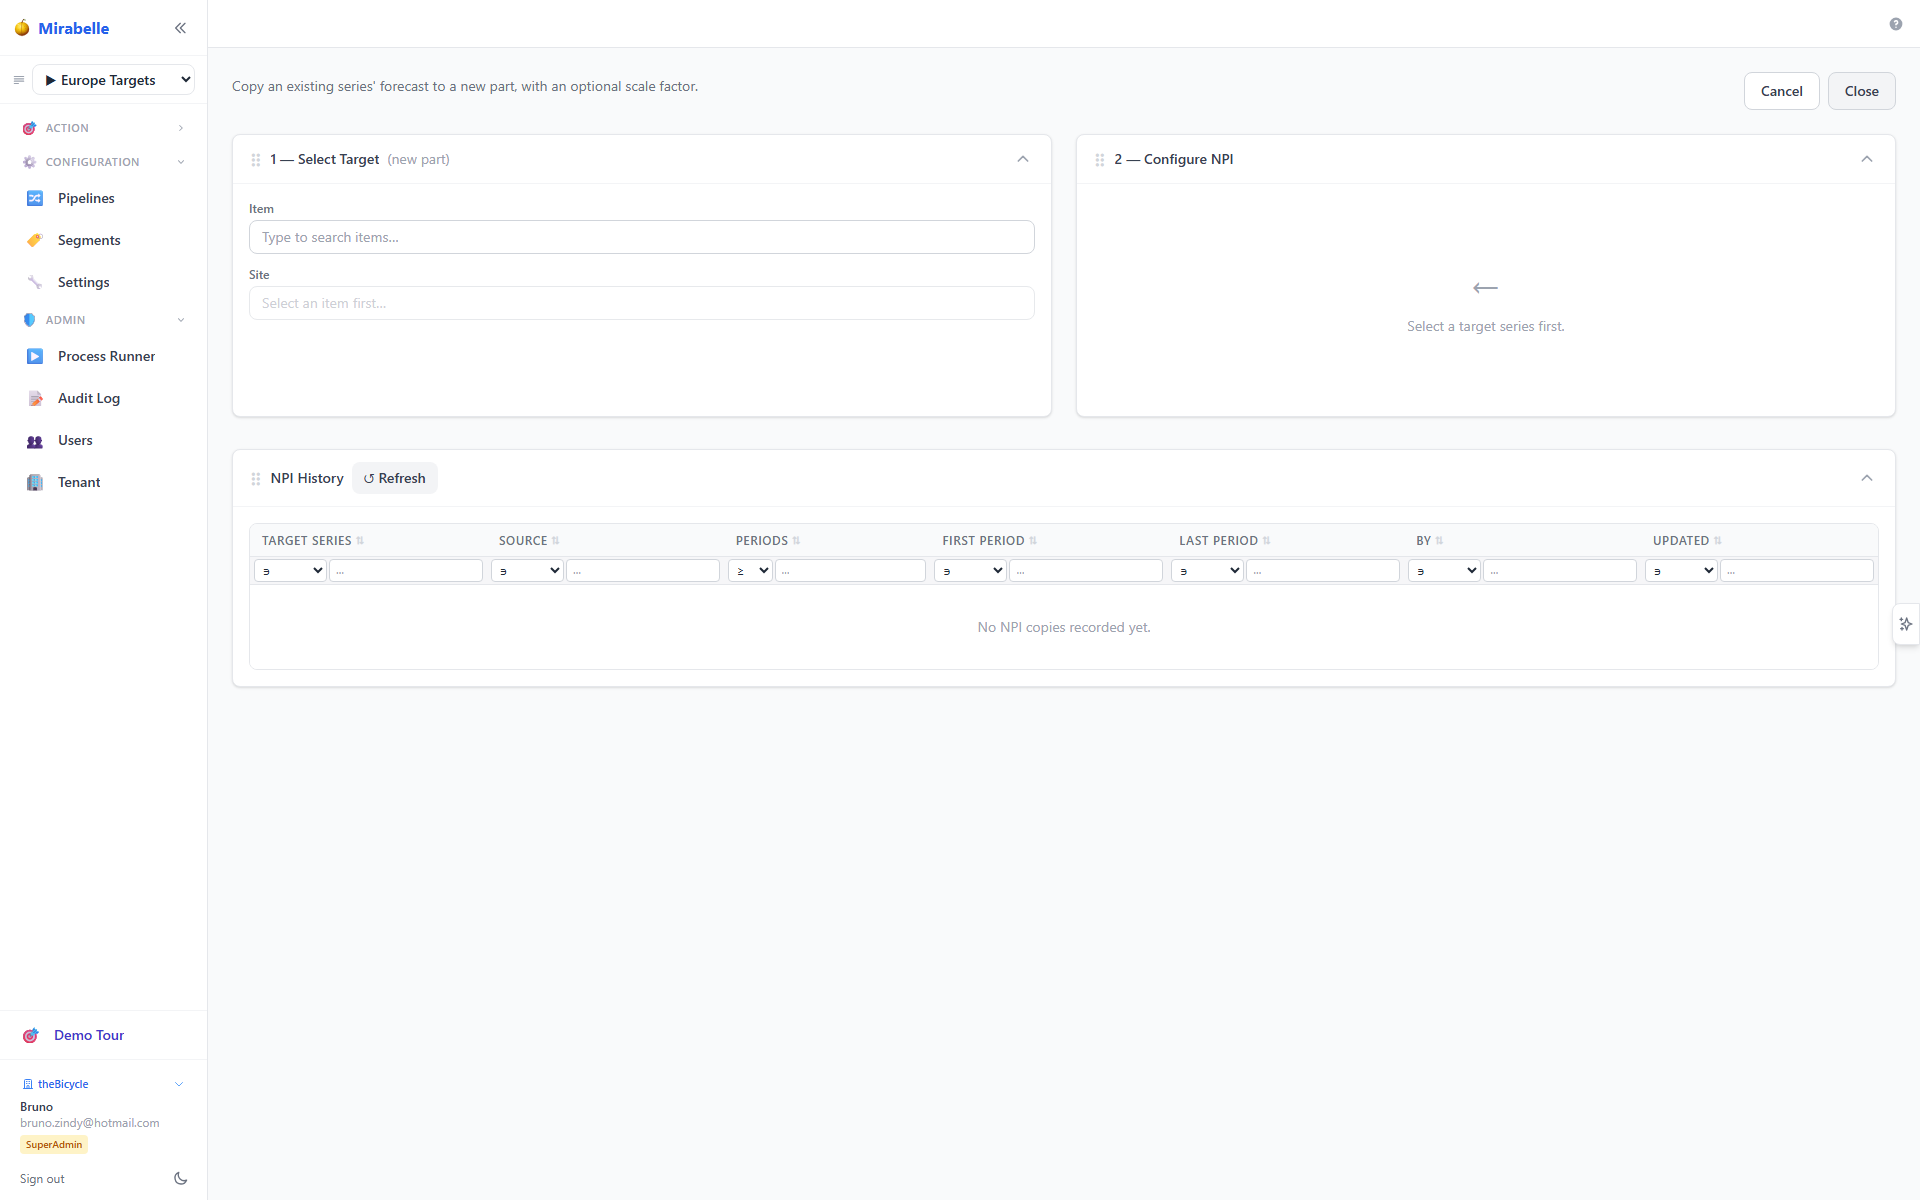1920x1200 pixels.
Task: Click the Mirabelle fruit logo icon
Action: pos(22,28)
